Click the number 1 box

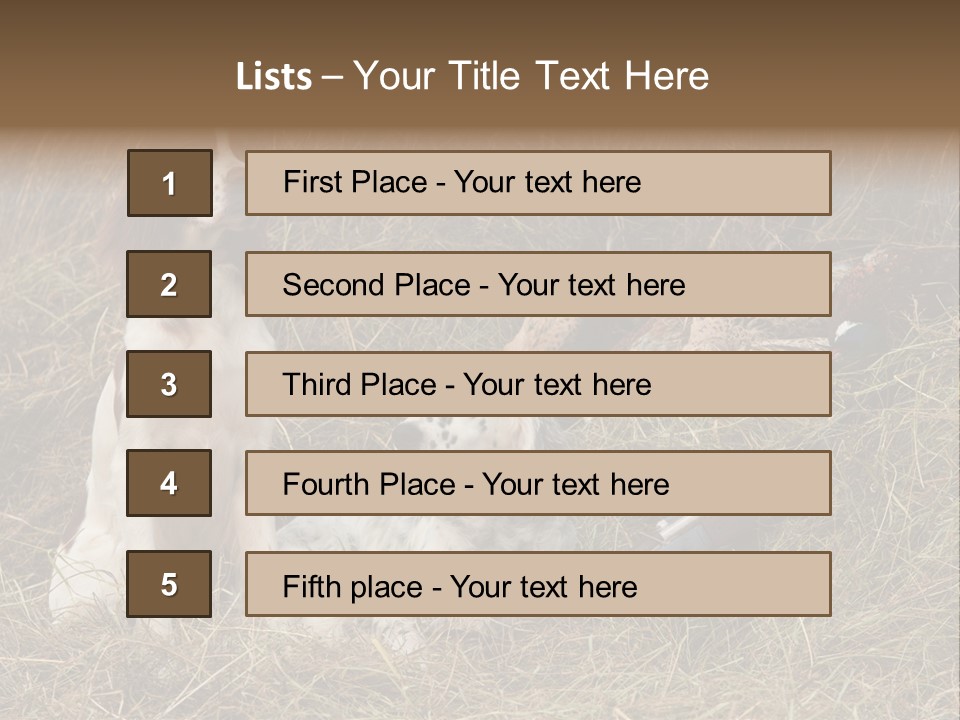(169, 183)
